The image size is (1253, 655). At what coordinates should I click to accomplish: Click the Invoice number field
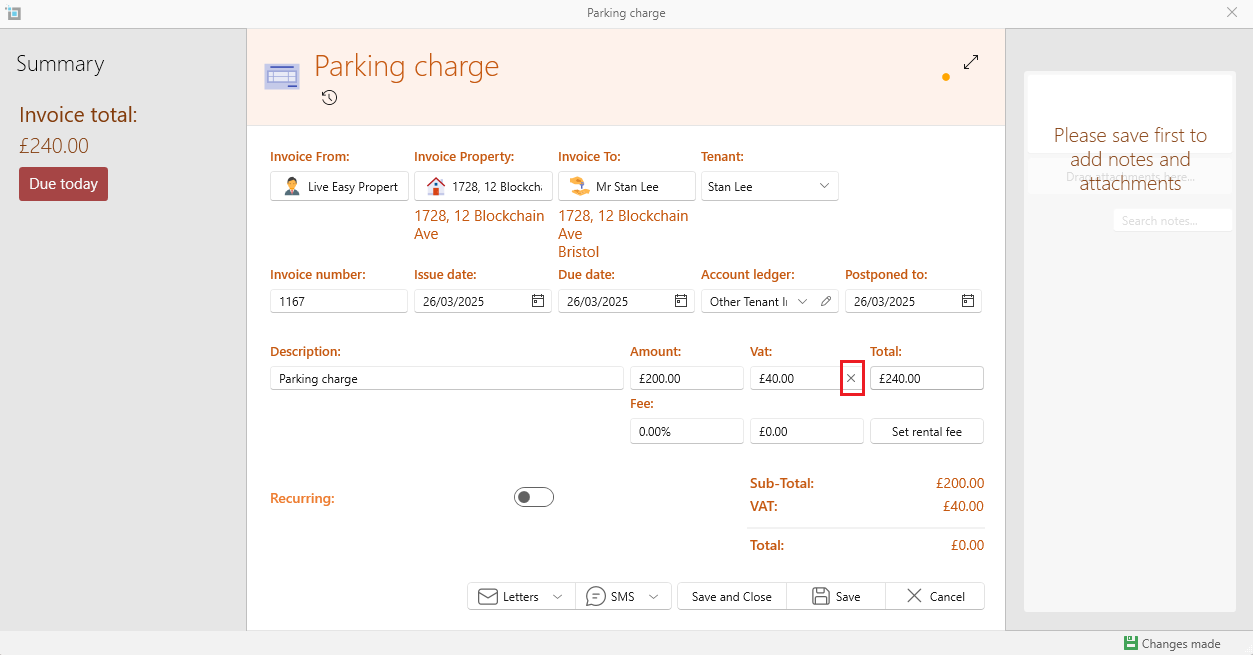click(x=339, y=301)
